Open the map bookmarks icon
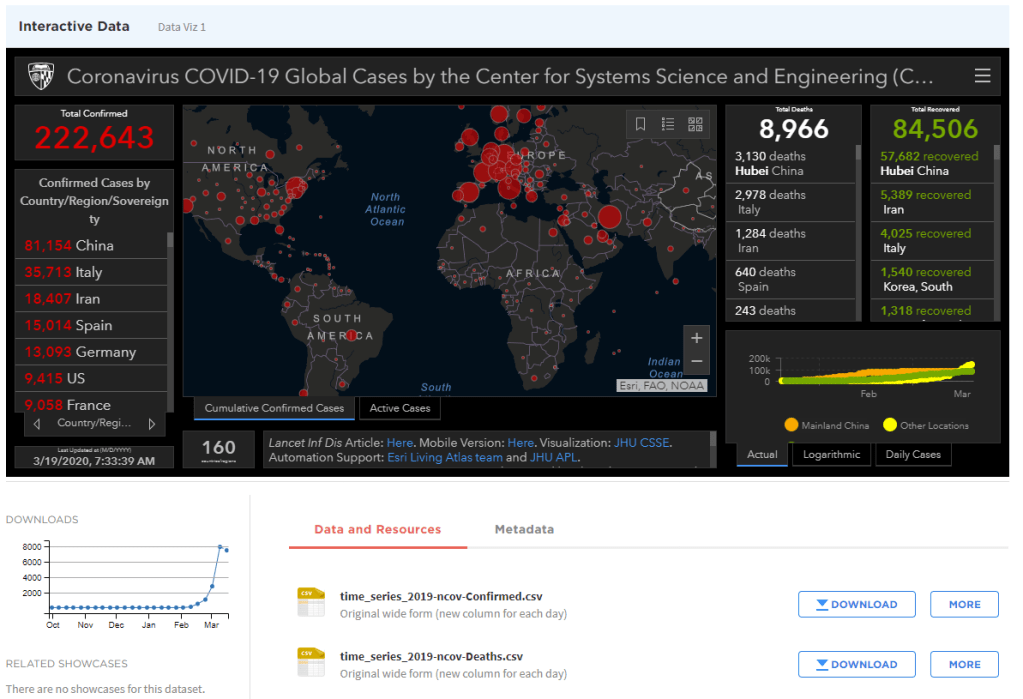Viewport: 1023px width, 699px height. [641, 124]
